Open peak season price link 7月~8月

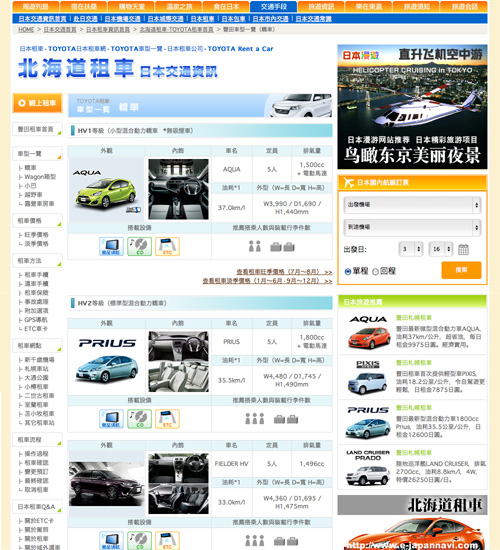284,272
